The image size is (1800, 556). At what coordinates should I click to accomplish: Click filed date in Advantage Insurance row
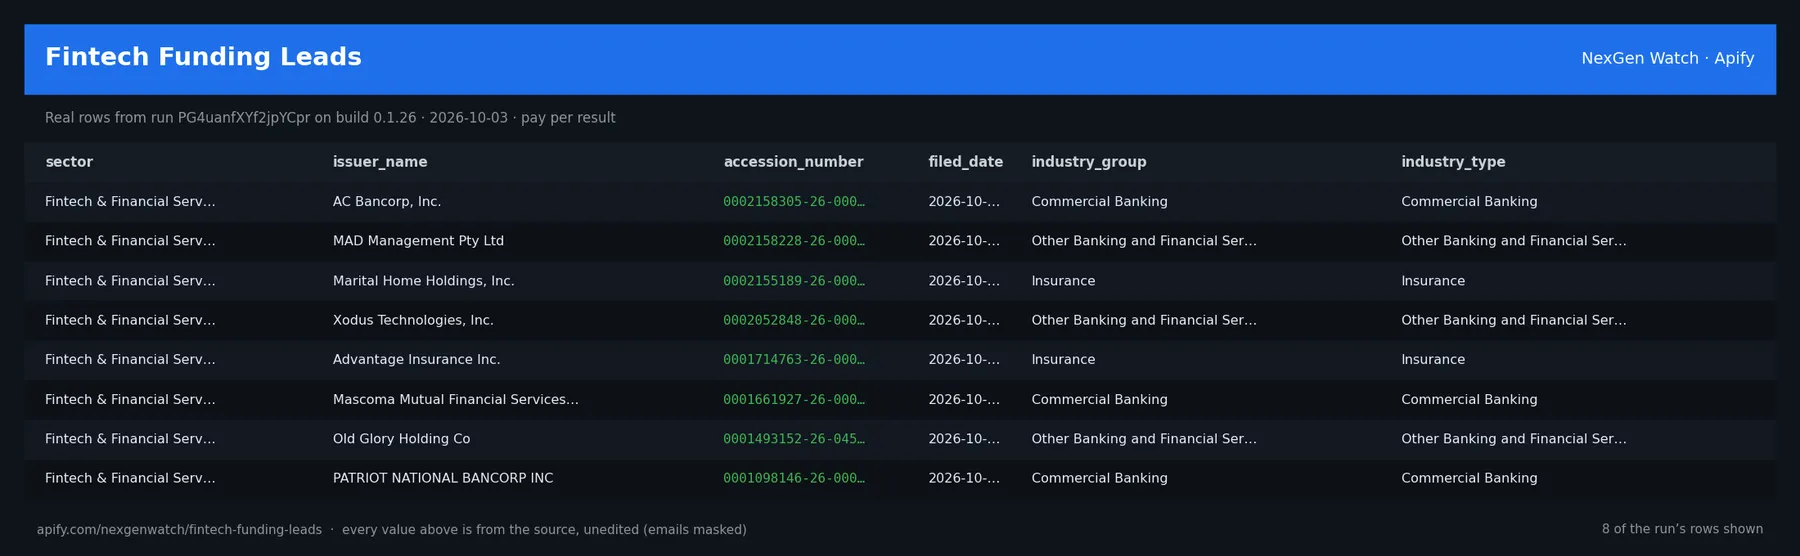tap(964, 360)
